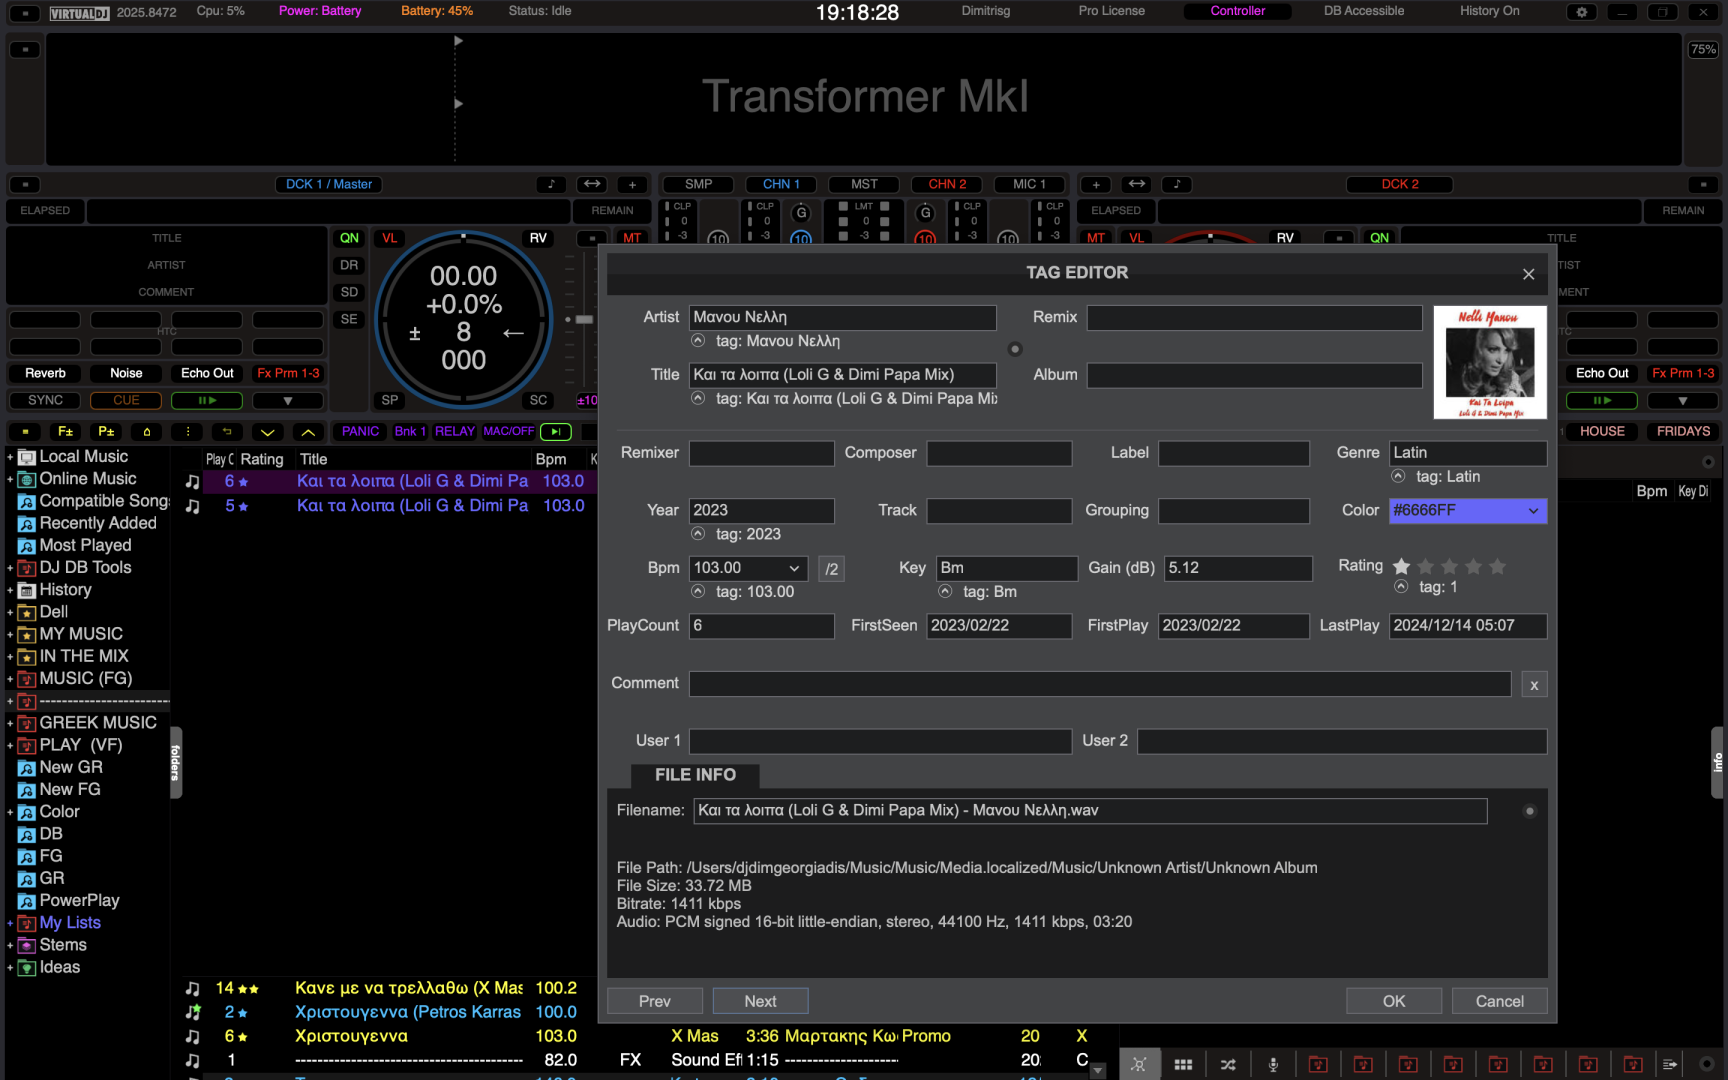This screenshot has height=1080, width=1728.
Task: Expand the GREEK MUSIC folder node
Action: point(10,723)
